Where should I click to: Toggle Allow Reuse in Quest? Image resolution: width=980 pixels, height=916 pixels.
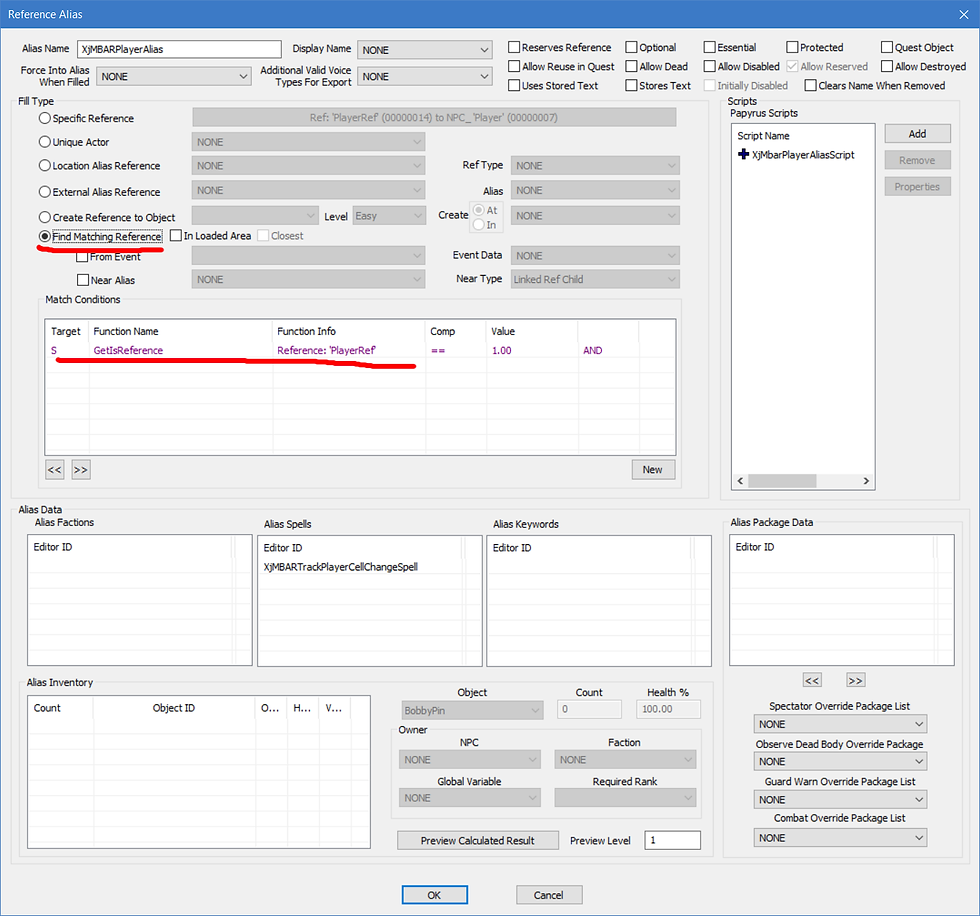pyautogui.click(x=514, y=66)
